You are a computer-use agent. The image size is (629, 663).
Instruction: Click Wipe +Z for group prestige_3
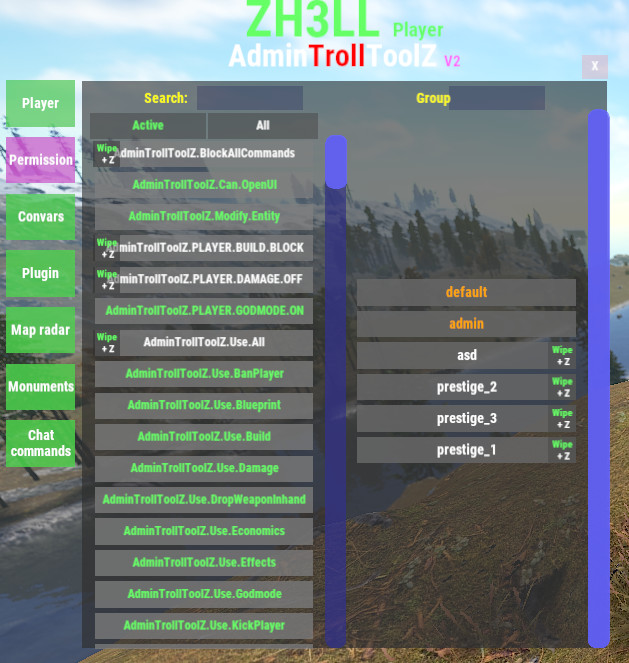[562, 419]
